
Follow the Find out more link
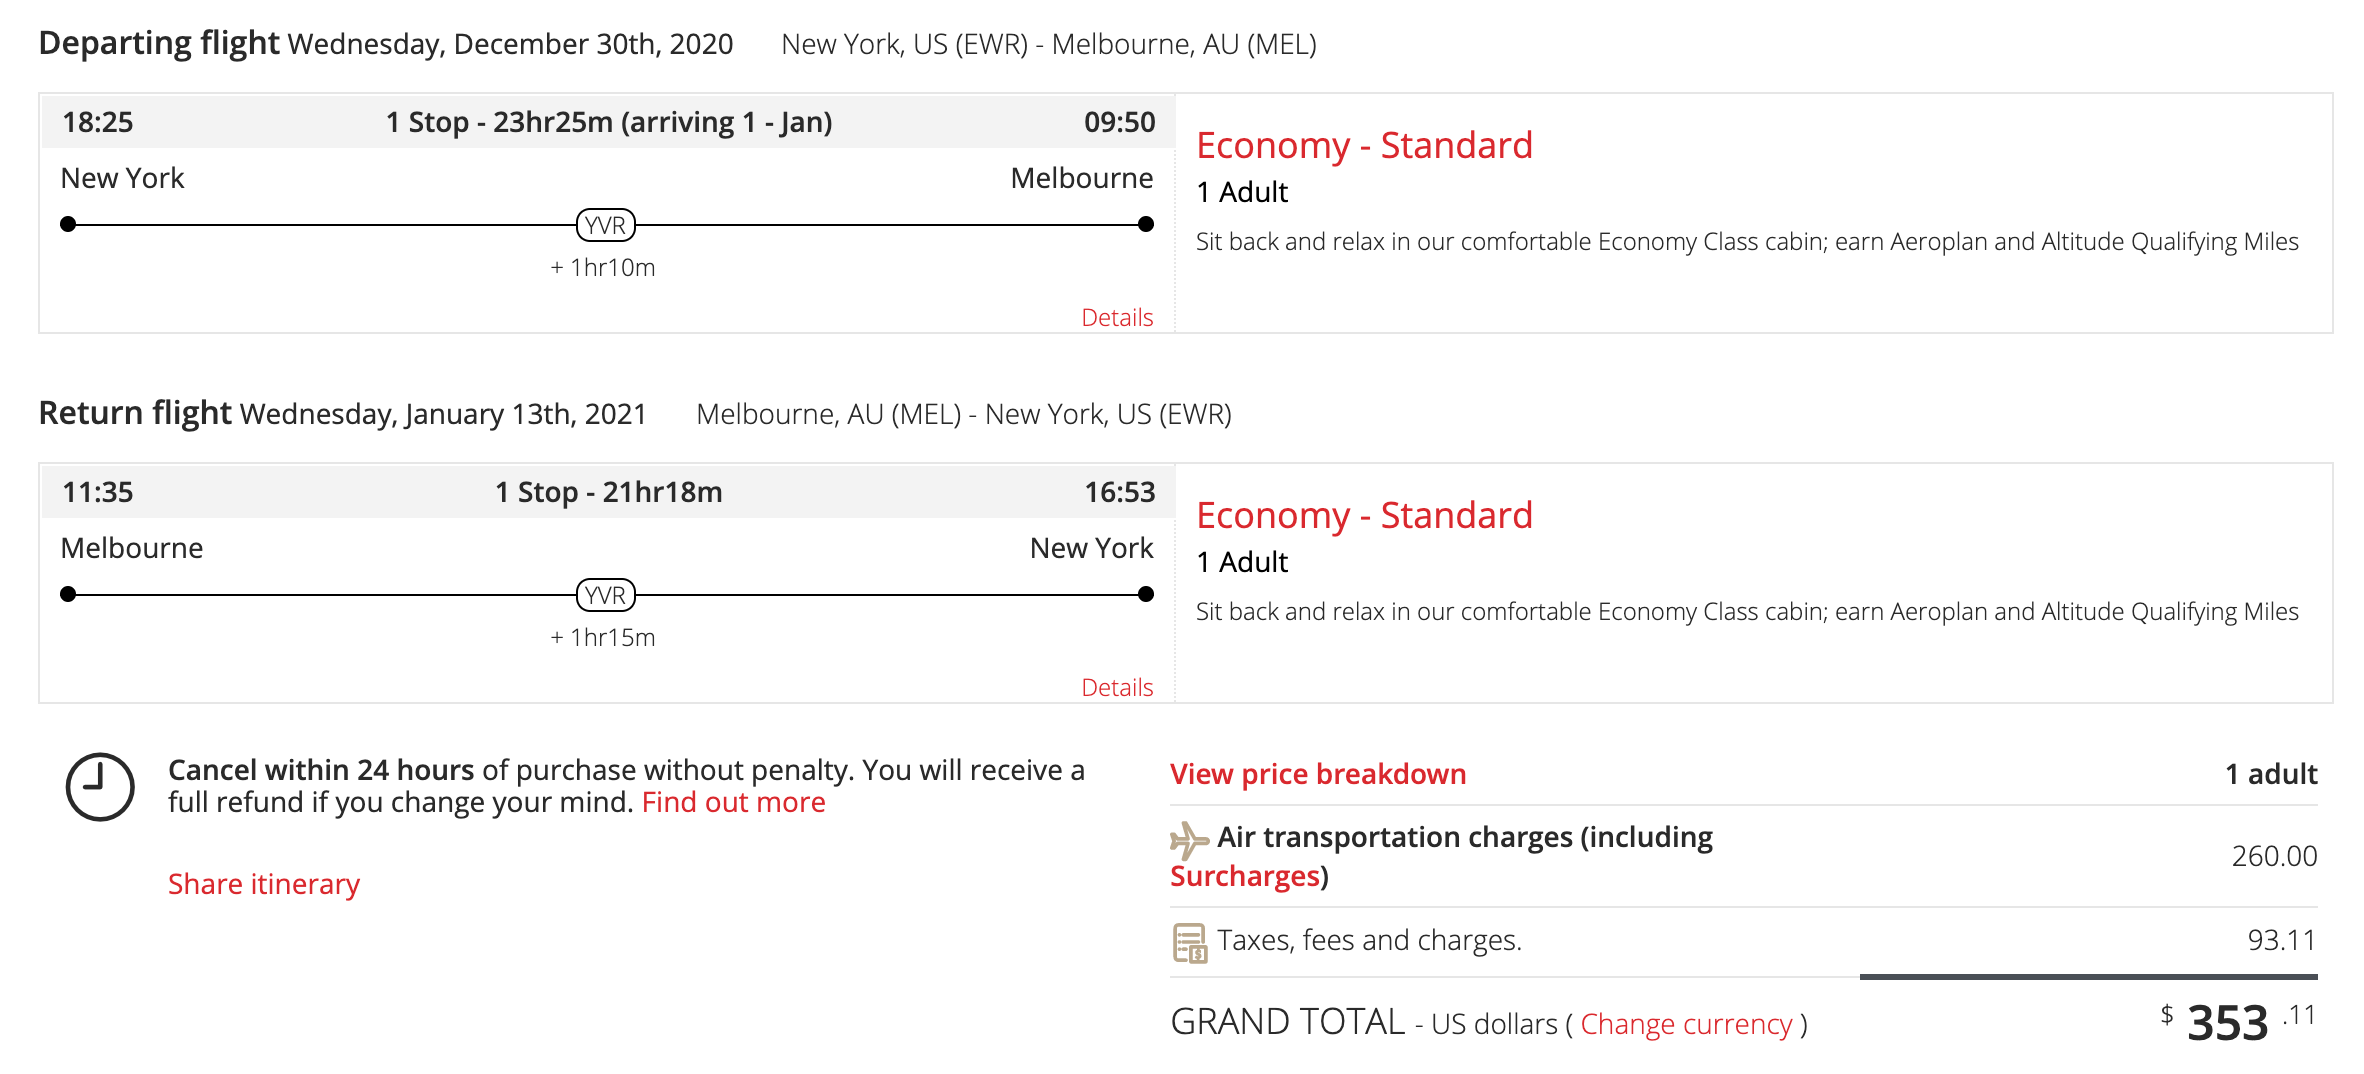click(x=733, y=802)
